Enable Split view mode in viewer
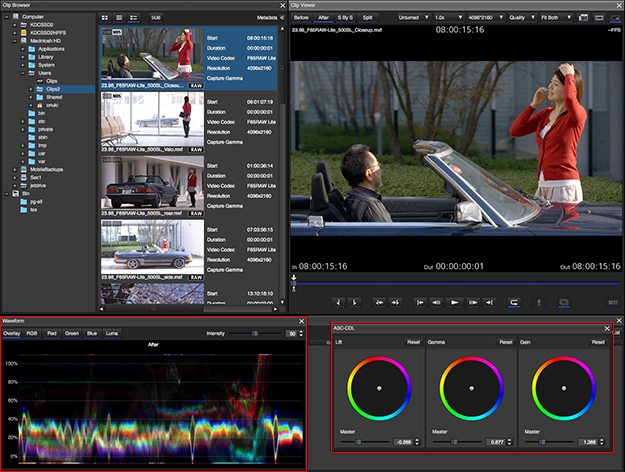The width and height of the screenshot is (625, 472). coord(368,17)
